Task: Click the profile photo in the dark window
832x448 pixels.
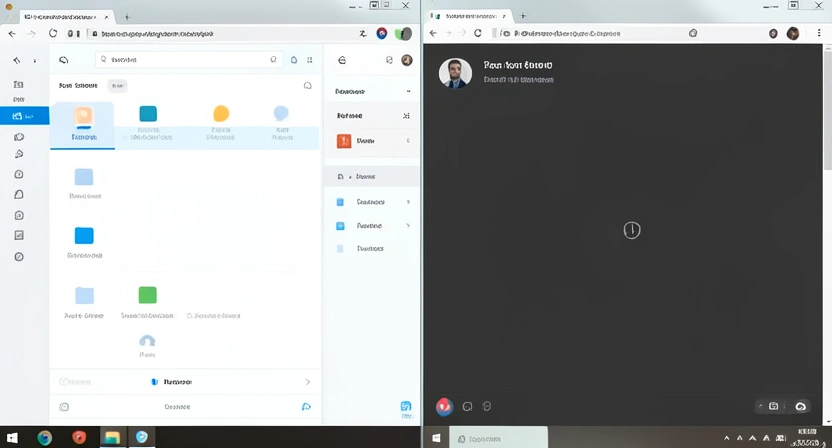Action: pyautogui.click(x=455, y=73)
